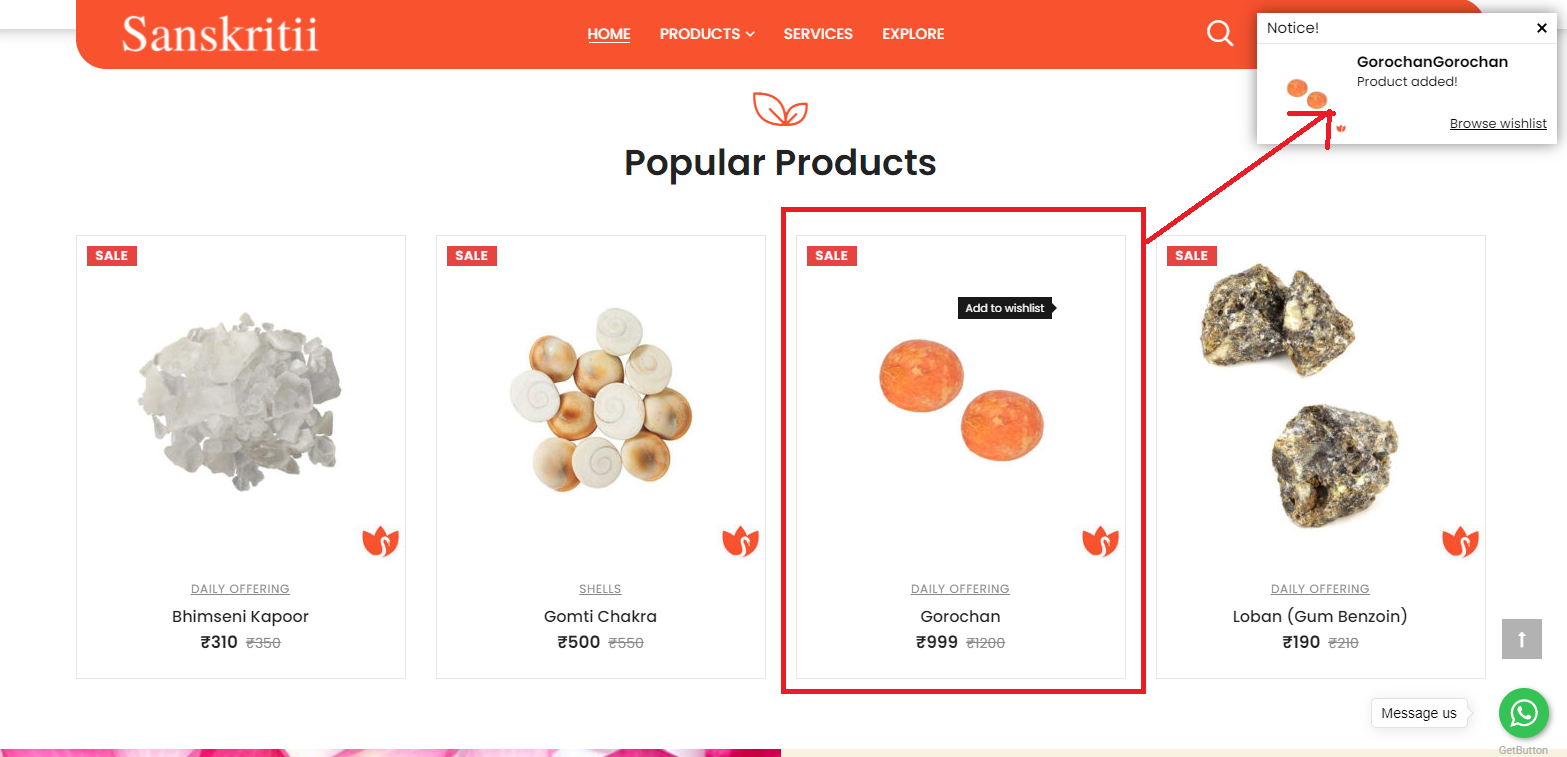The image size is (1567, 757).
Task: Click the Gomti Chakra product image
Action: point(600,400)
